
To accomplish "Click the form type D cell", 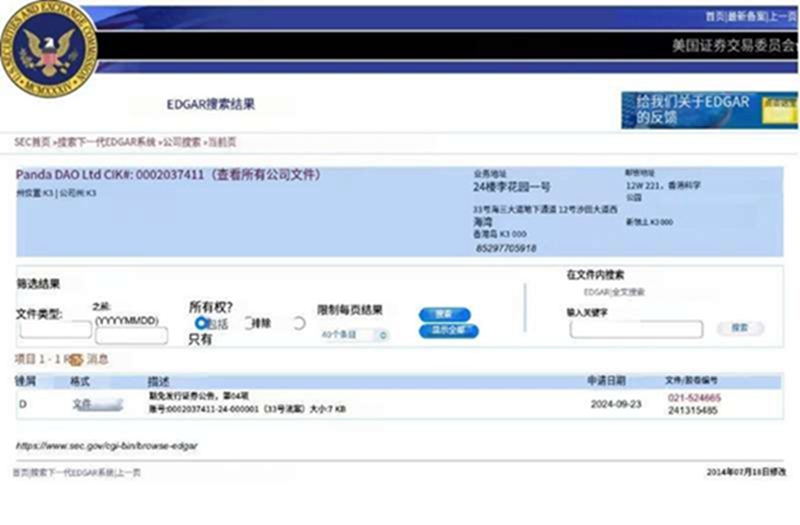I will (23, 404).
